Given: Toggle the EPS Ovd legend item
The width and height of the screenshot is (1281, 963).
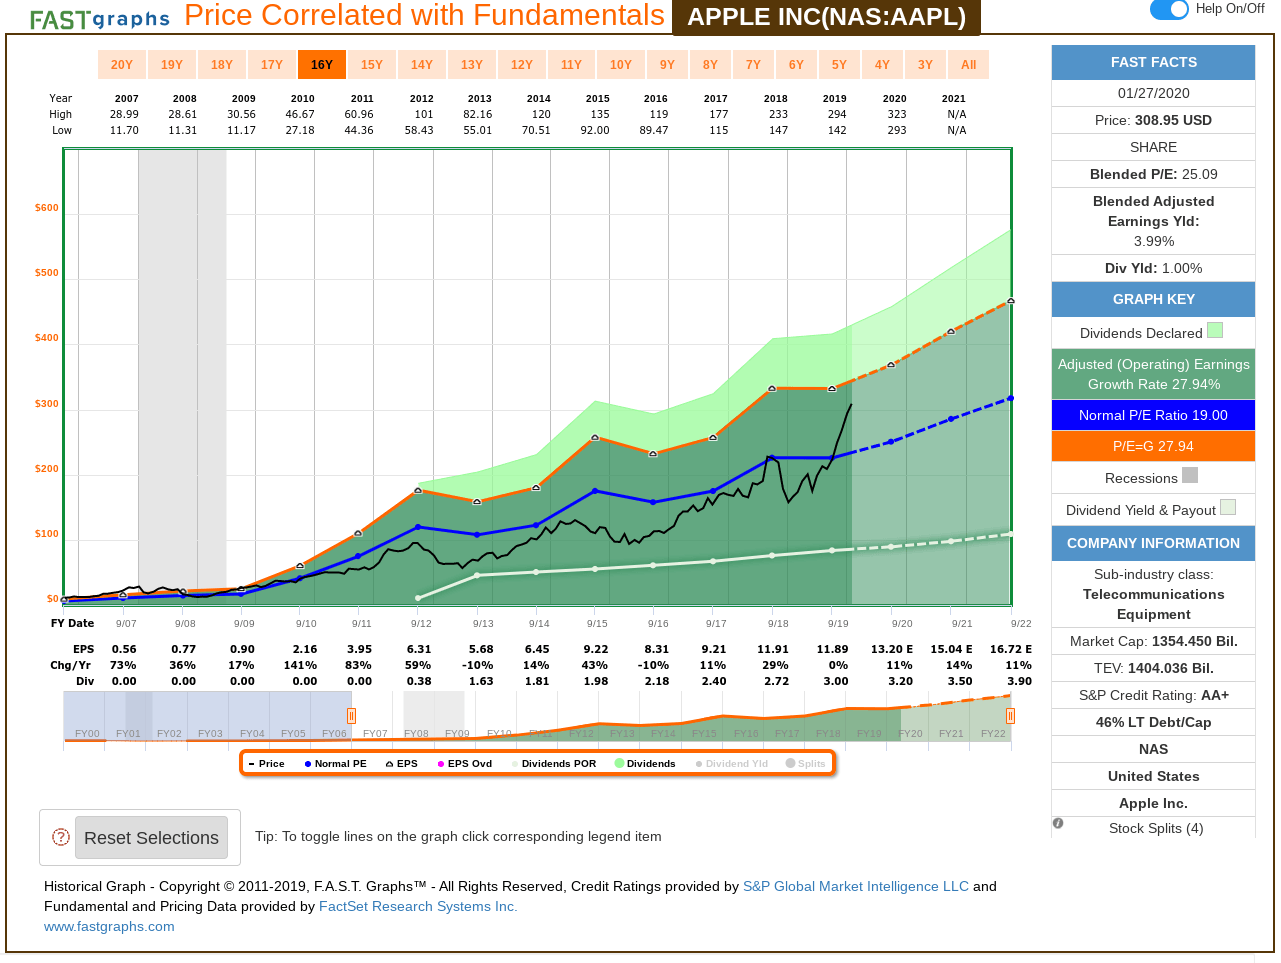Looking at the screenshot, I should point(465,764).
